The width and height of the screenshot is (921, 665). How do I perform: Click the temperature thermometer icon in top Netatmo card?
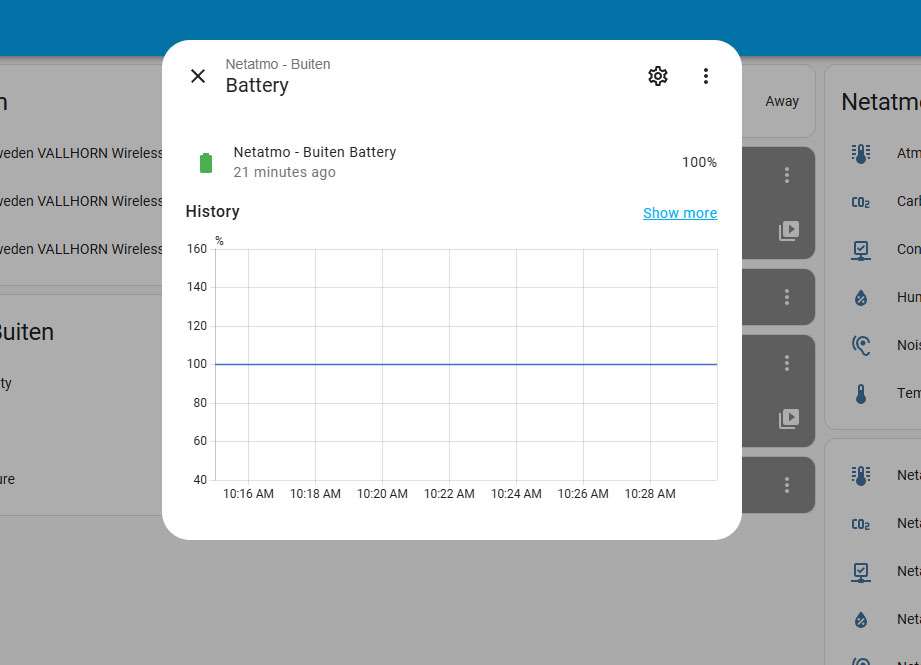[x=860, y=393]
